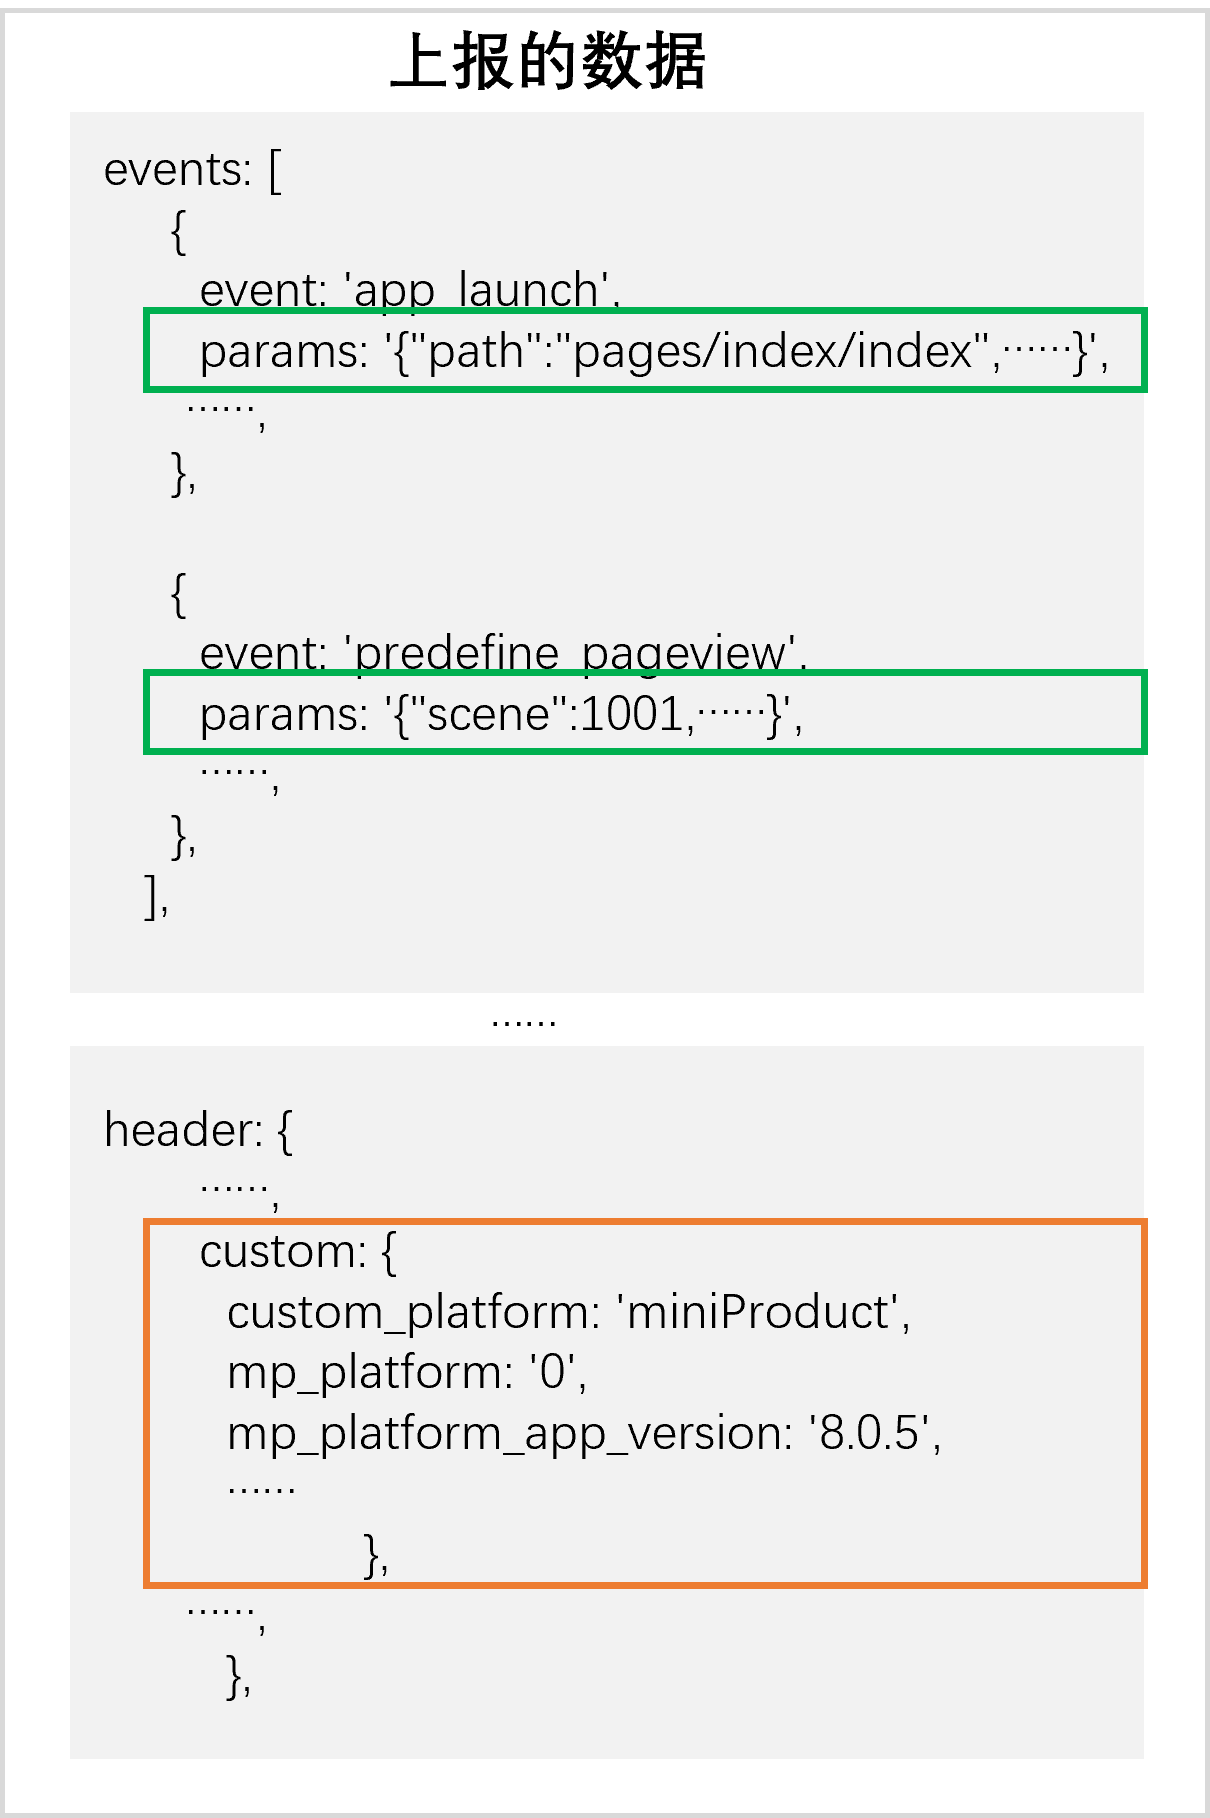Click the "header: {" line
Viewport: 1210px width, 1818px height.
coord(198,1131)
